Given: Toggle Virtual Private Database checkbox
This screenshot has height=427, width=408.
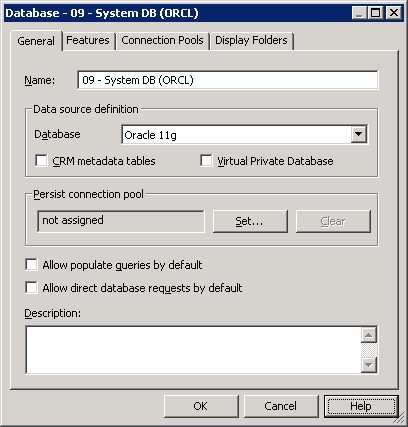Looking at the screenshot, I should [x=206, y=161].
